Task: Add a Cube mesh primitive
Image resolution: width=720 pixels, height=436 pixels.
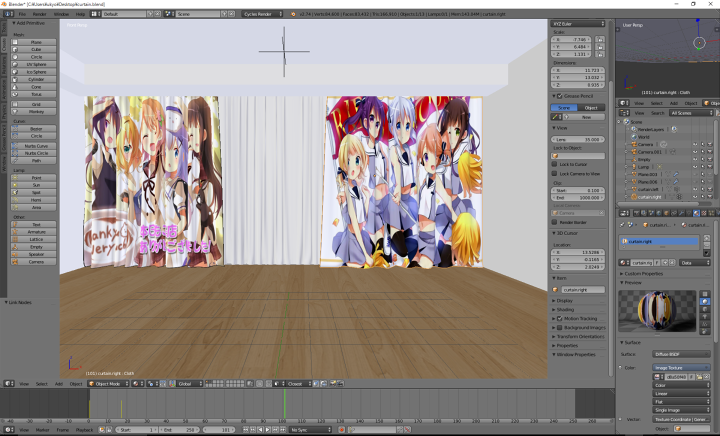Action: [34, 49]
